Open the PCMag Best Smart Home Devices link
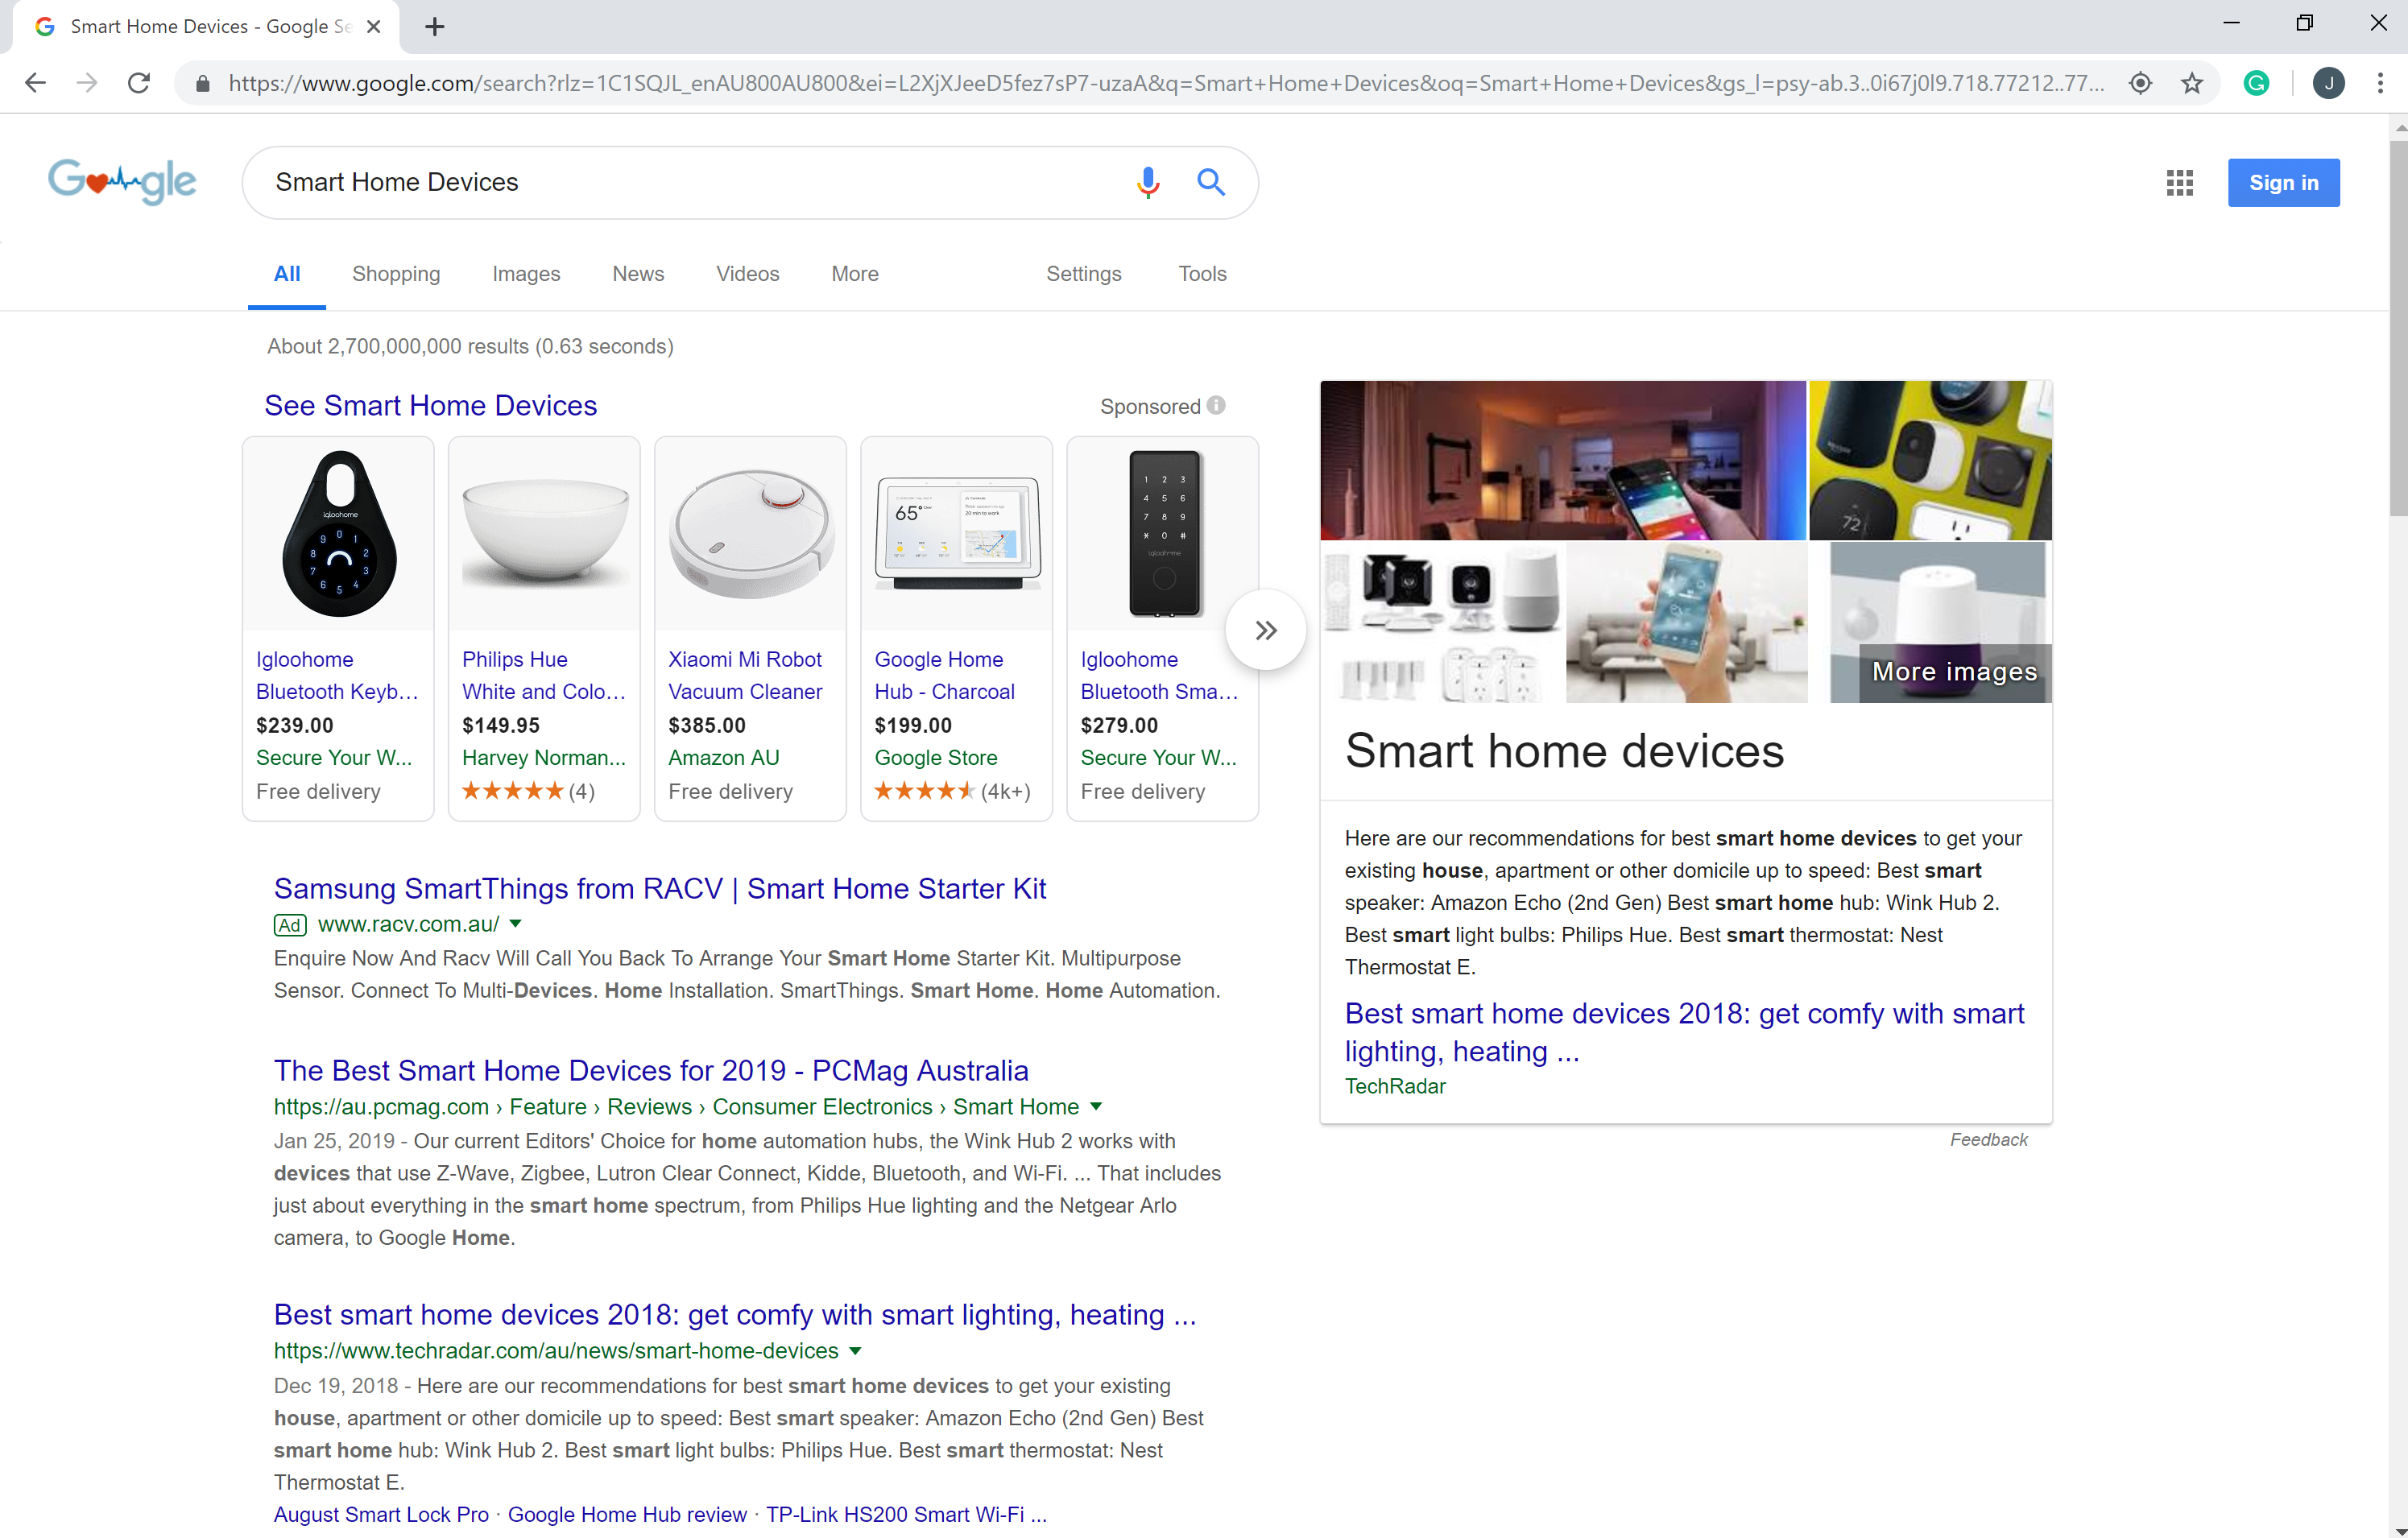The image size is (2408, 1538). [x=650, y=1069]
